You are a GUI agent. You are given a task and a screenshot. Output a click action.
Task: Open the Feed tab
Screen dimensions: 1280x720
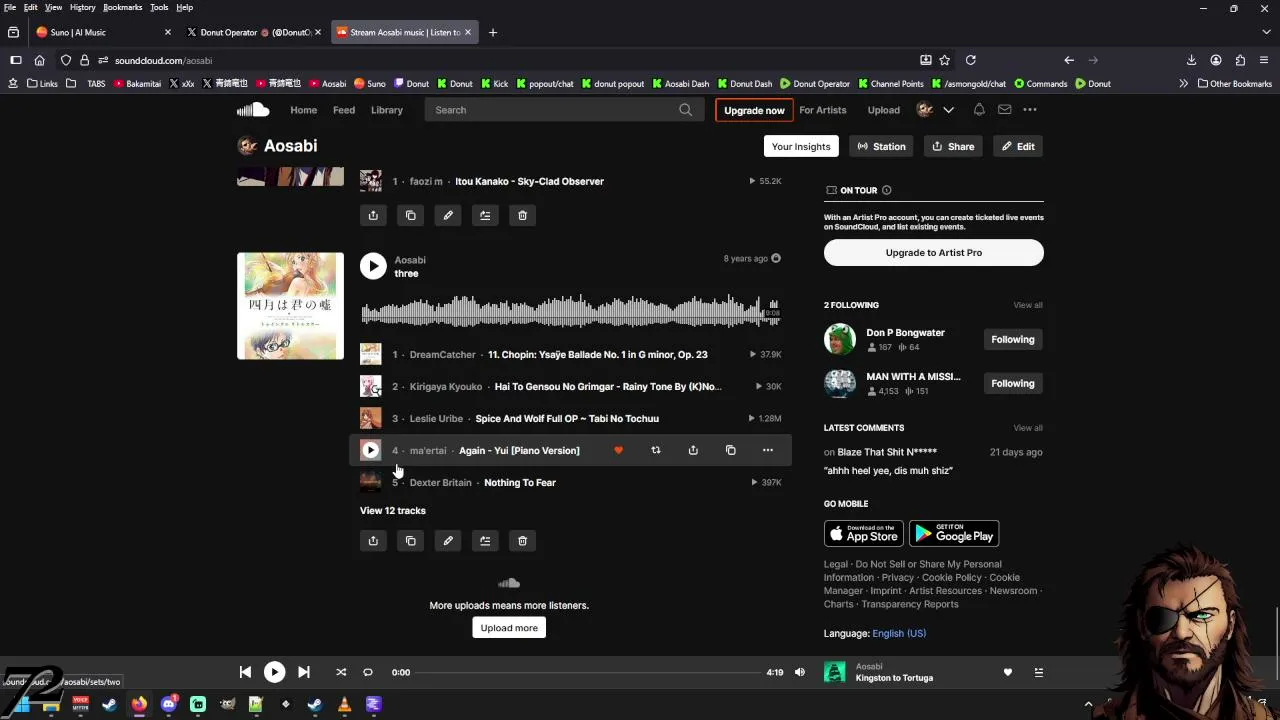coord(344,110)
